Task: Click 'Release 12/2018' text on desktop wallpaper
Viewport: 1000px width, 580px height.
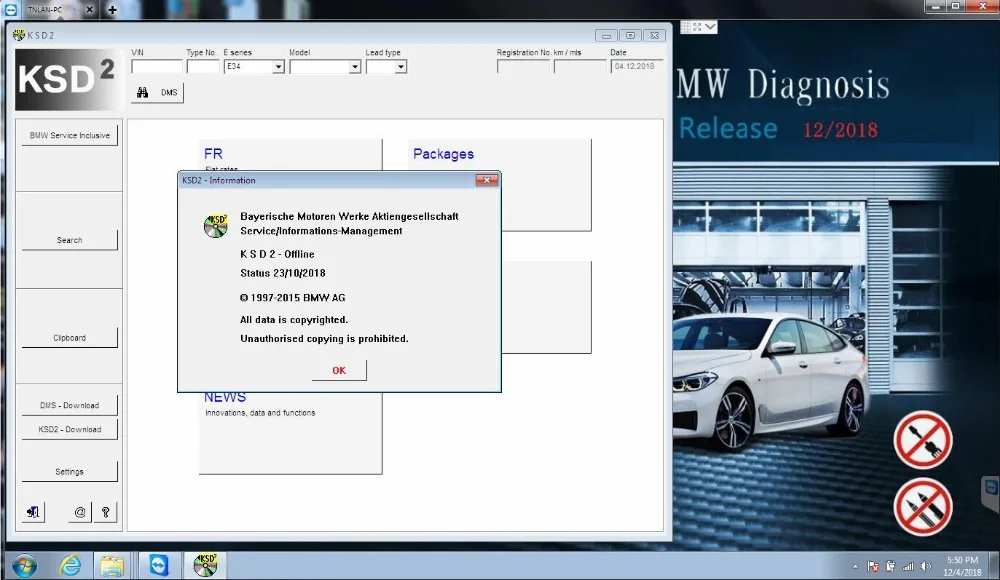Action: [x=778, y=129]
